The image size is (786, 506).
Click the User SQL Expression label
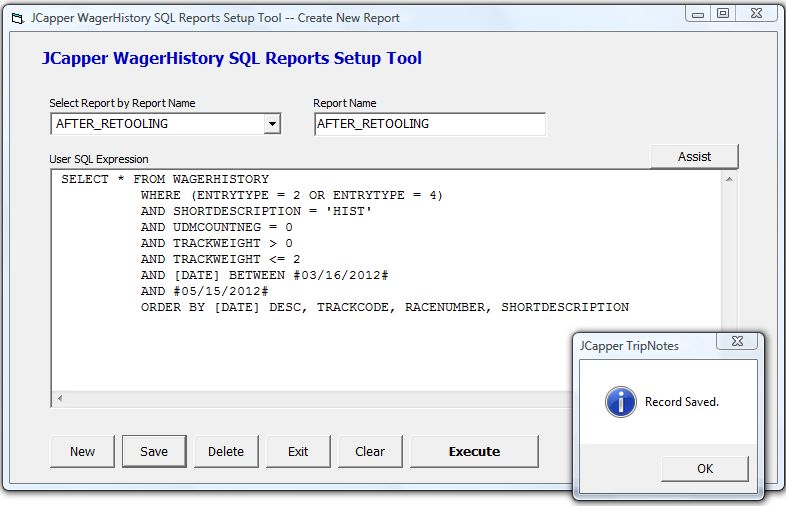tap(99, 159)
